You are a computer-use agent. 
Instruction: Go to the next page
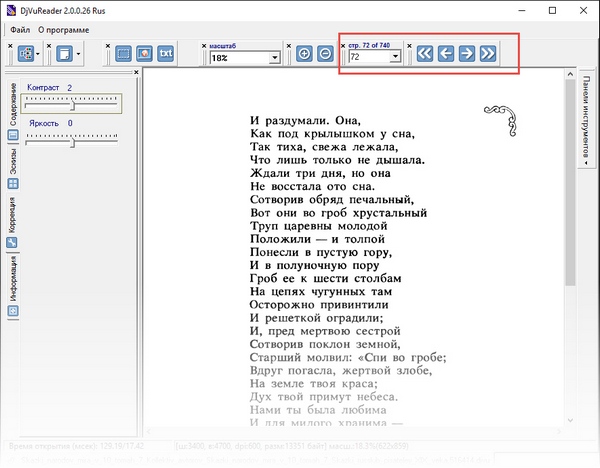[x=467, y=54]
